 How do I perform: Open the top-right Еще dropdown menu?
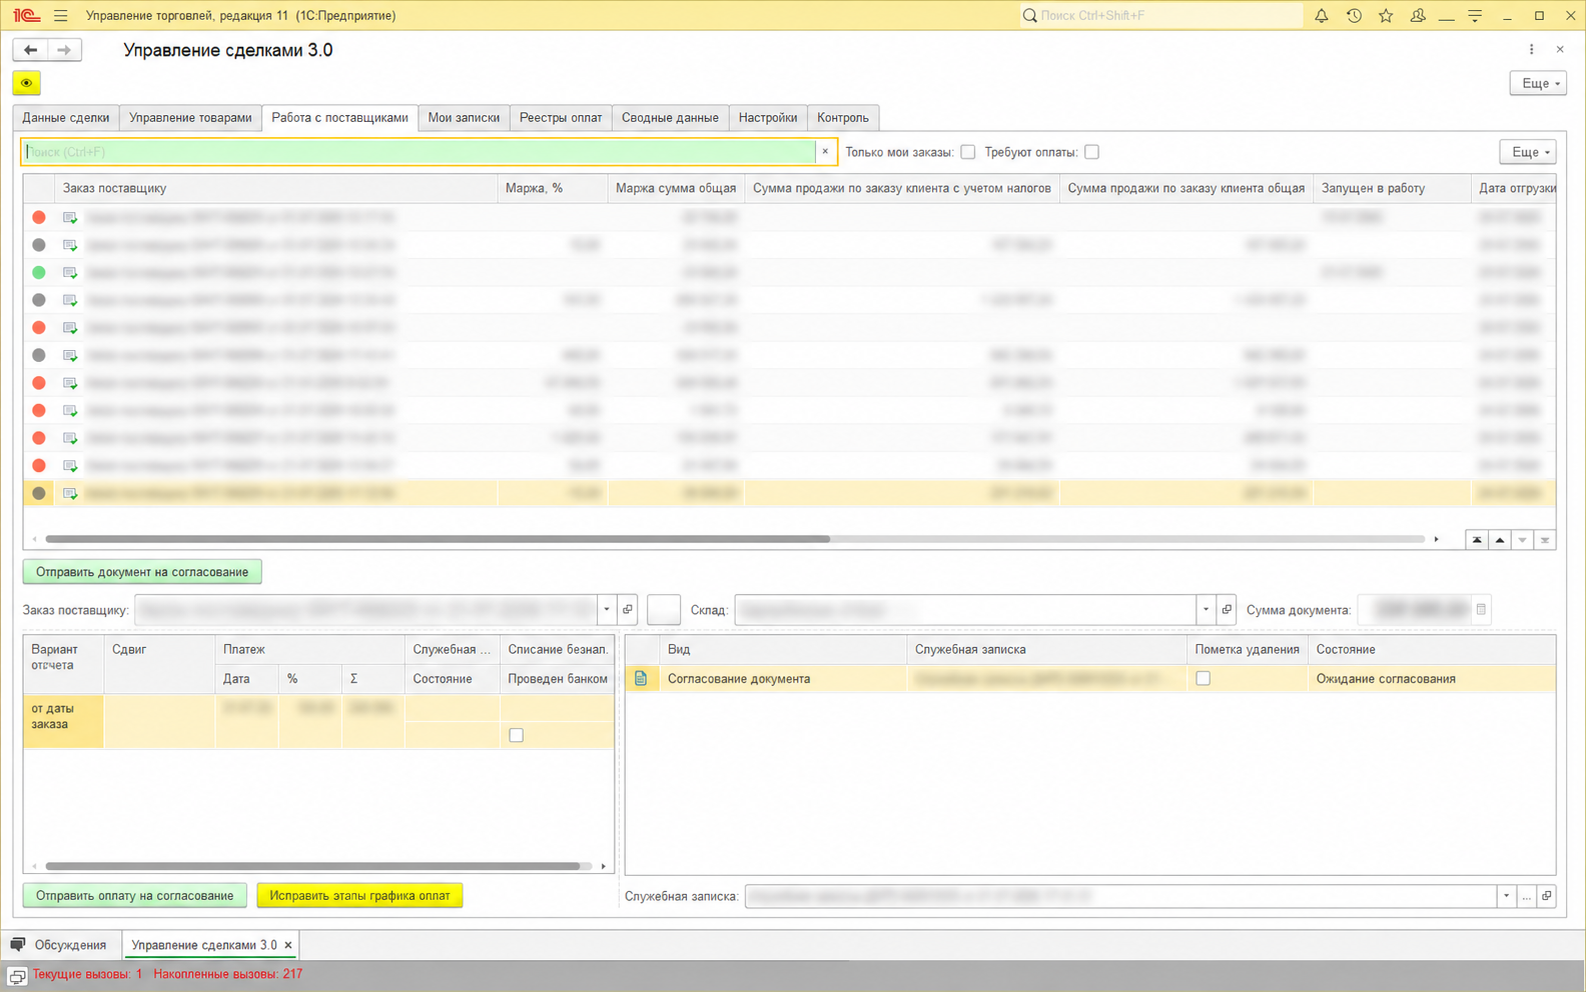click(x=1537, y=83)
